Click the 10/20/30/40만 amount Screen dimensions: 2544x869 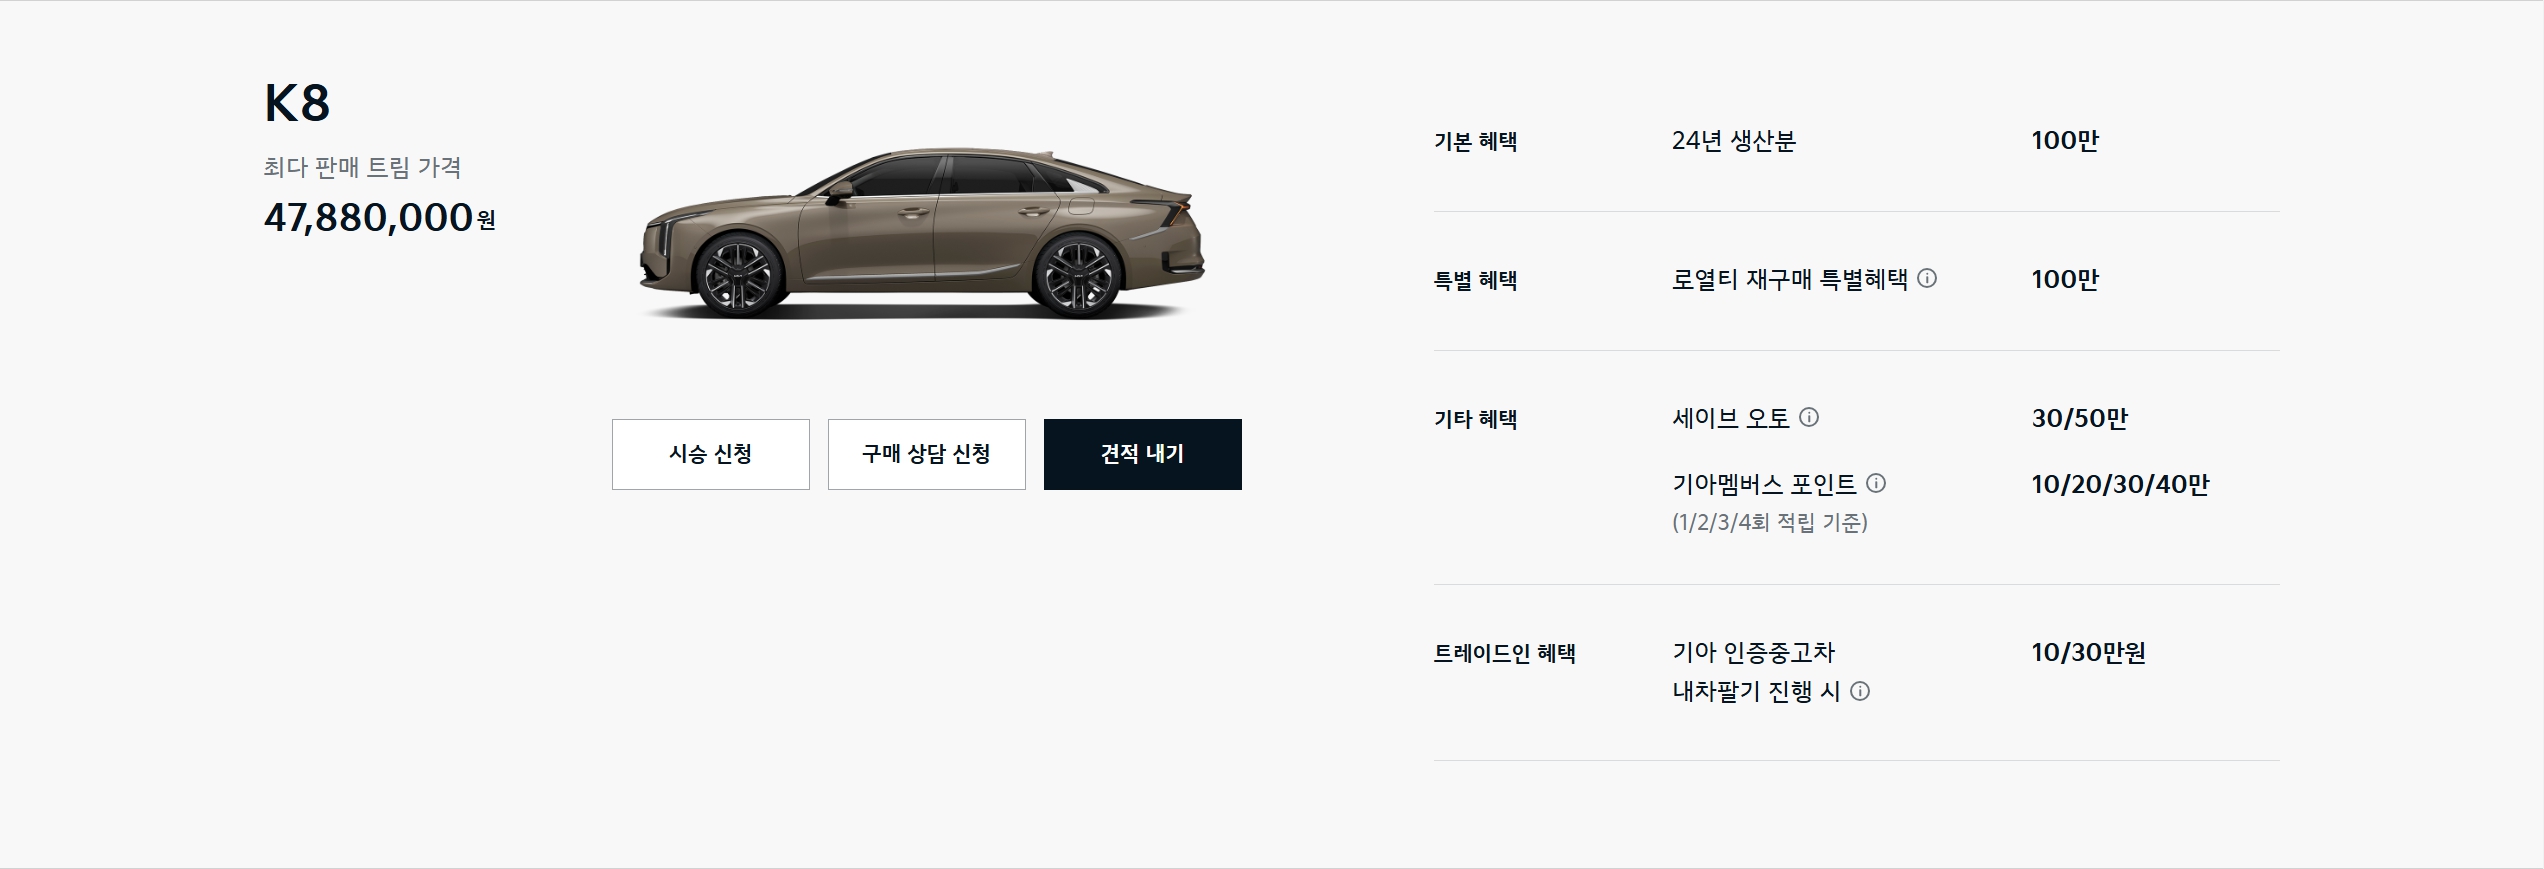pos(2120,484)
